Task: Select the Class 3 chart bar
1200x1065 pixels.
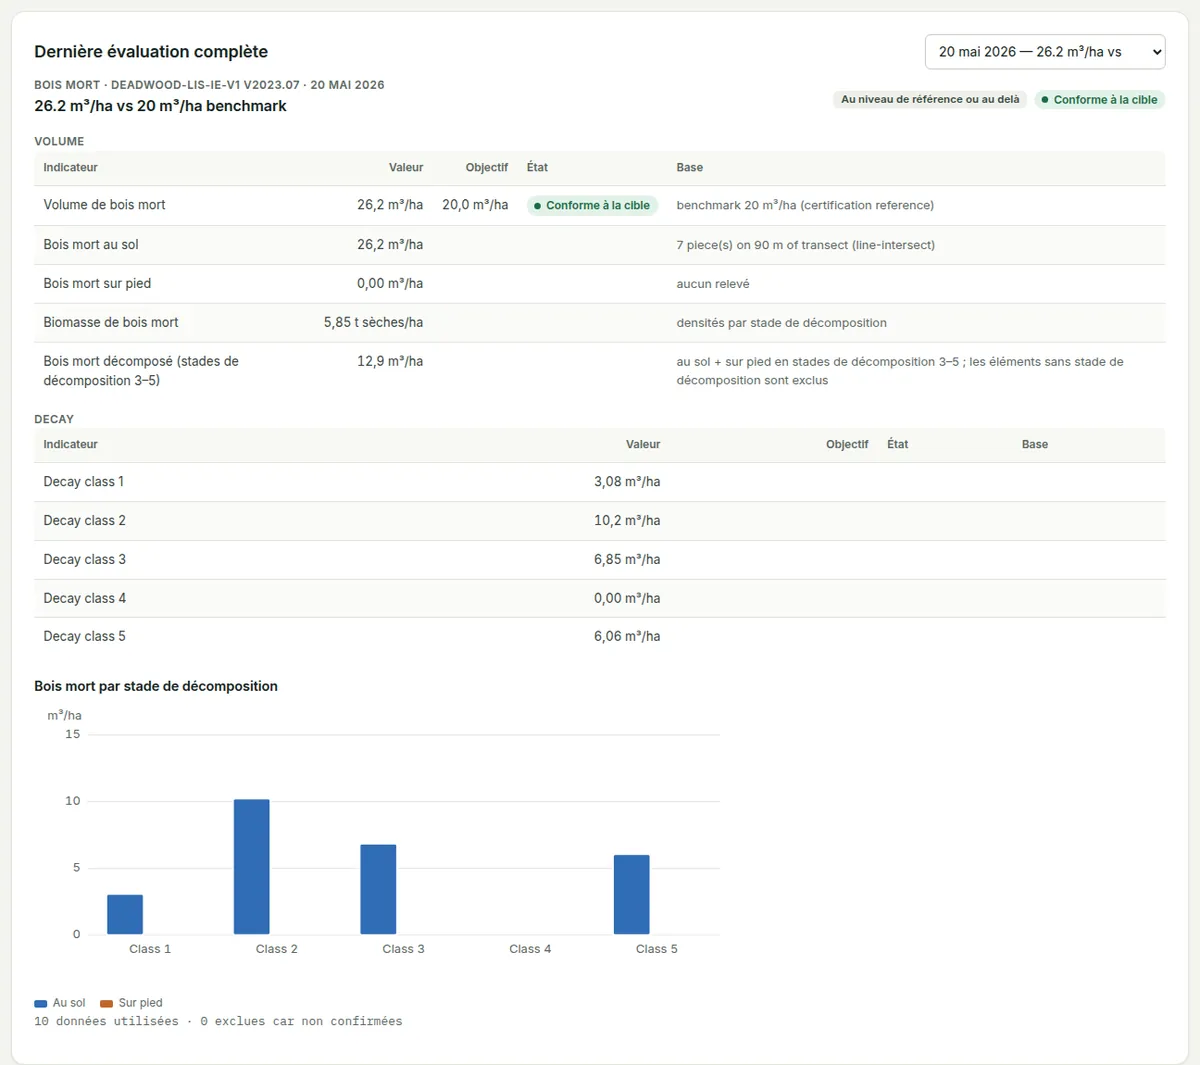Action: pyautogui.click(x=378, y=890)
